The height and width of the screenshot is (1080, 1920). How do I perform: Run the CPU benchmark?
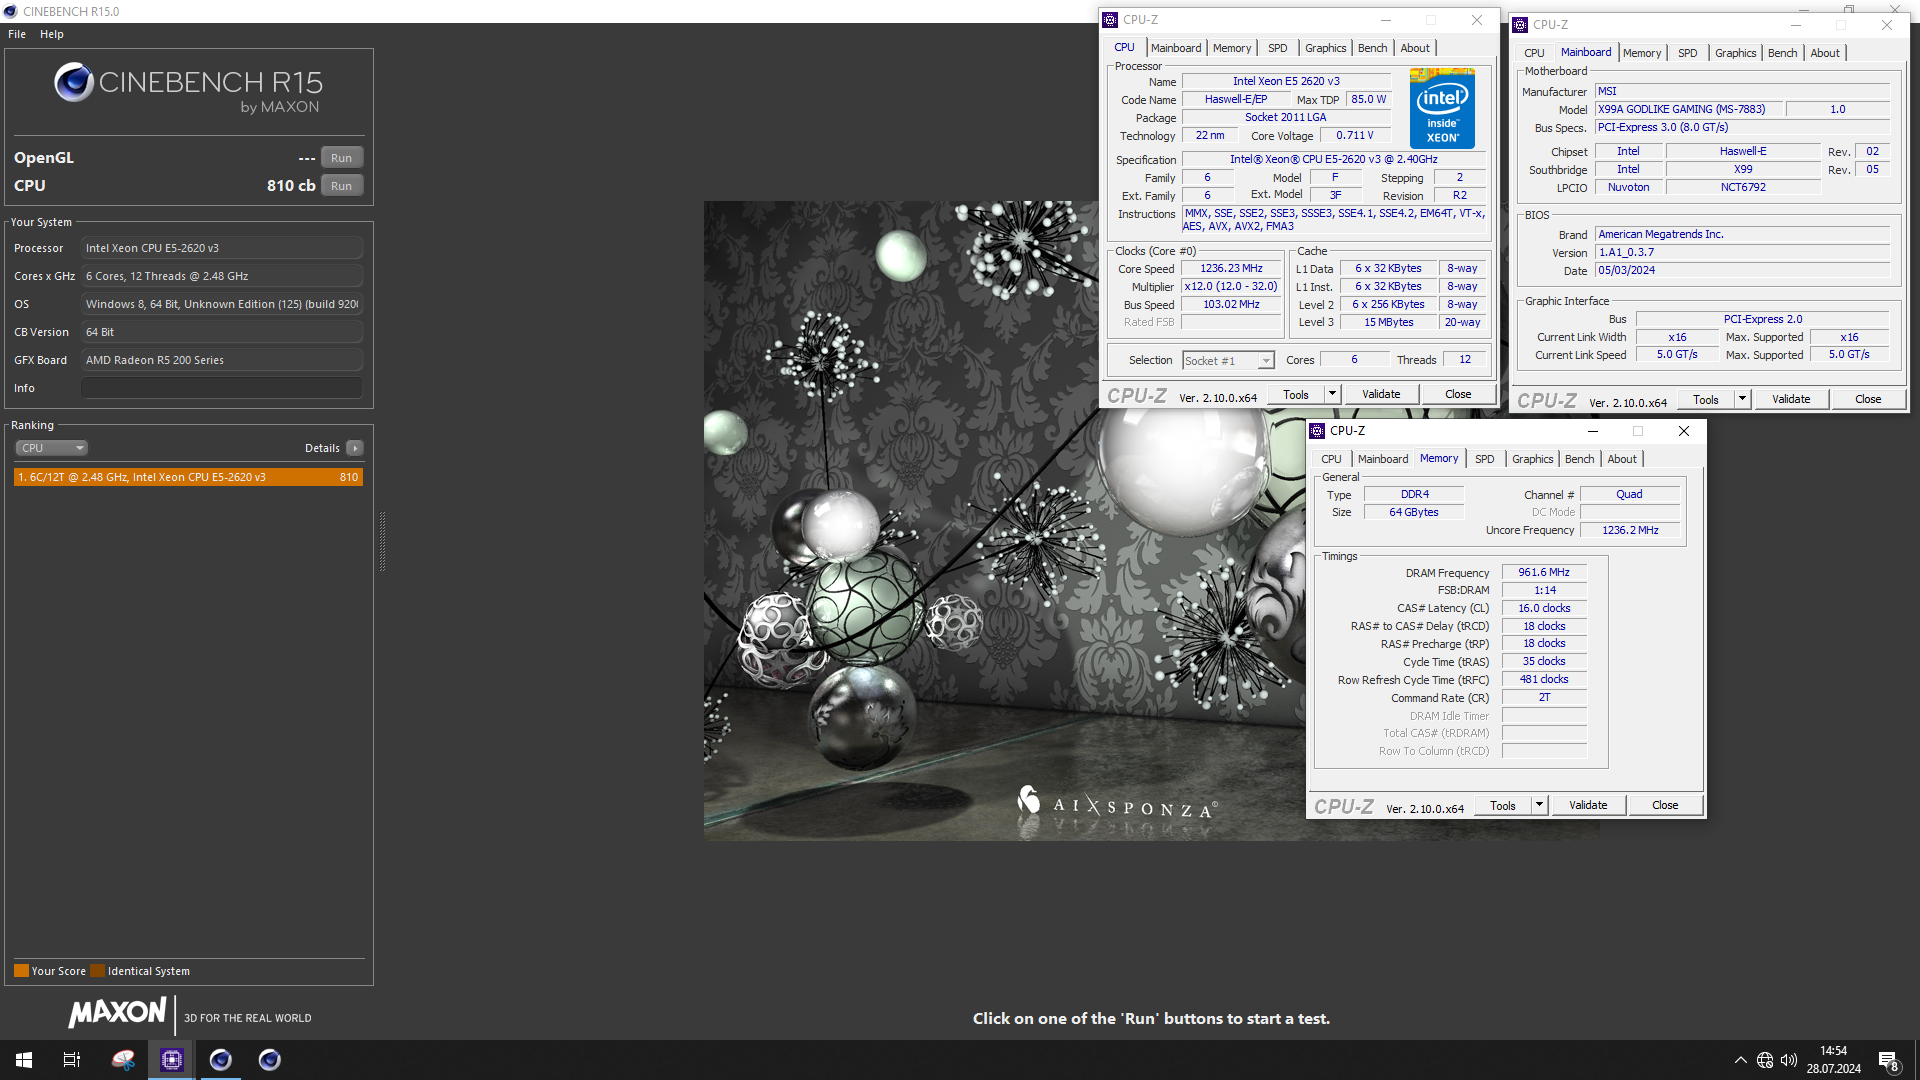pos(342,186)
